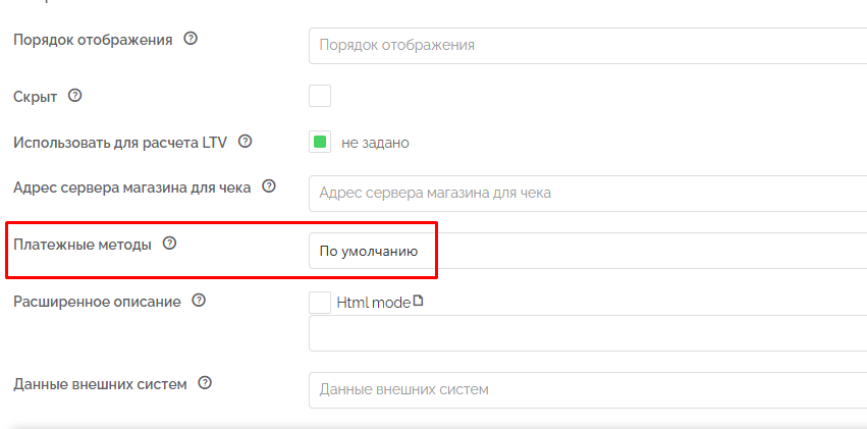The width and height of the screenshot is (867, 429).
Task: Open help hint for Платежные методы
Action: (169, 243)
